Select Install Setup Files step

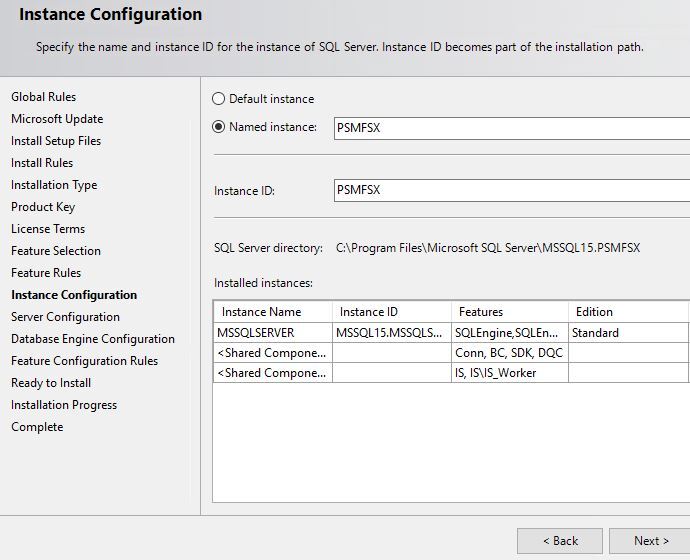click(56, 141)
